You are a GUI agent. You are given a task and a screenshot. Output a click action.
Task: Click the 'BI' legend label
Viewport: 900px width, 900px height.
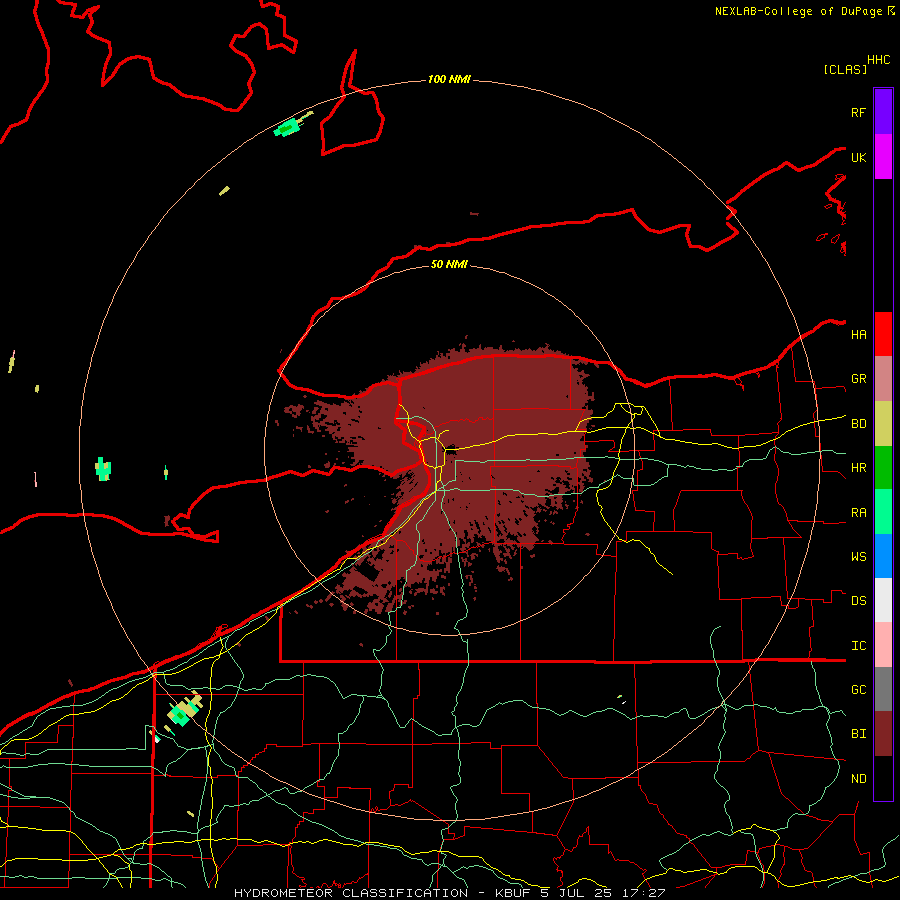[x=858, y=734]
